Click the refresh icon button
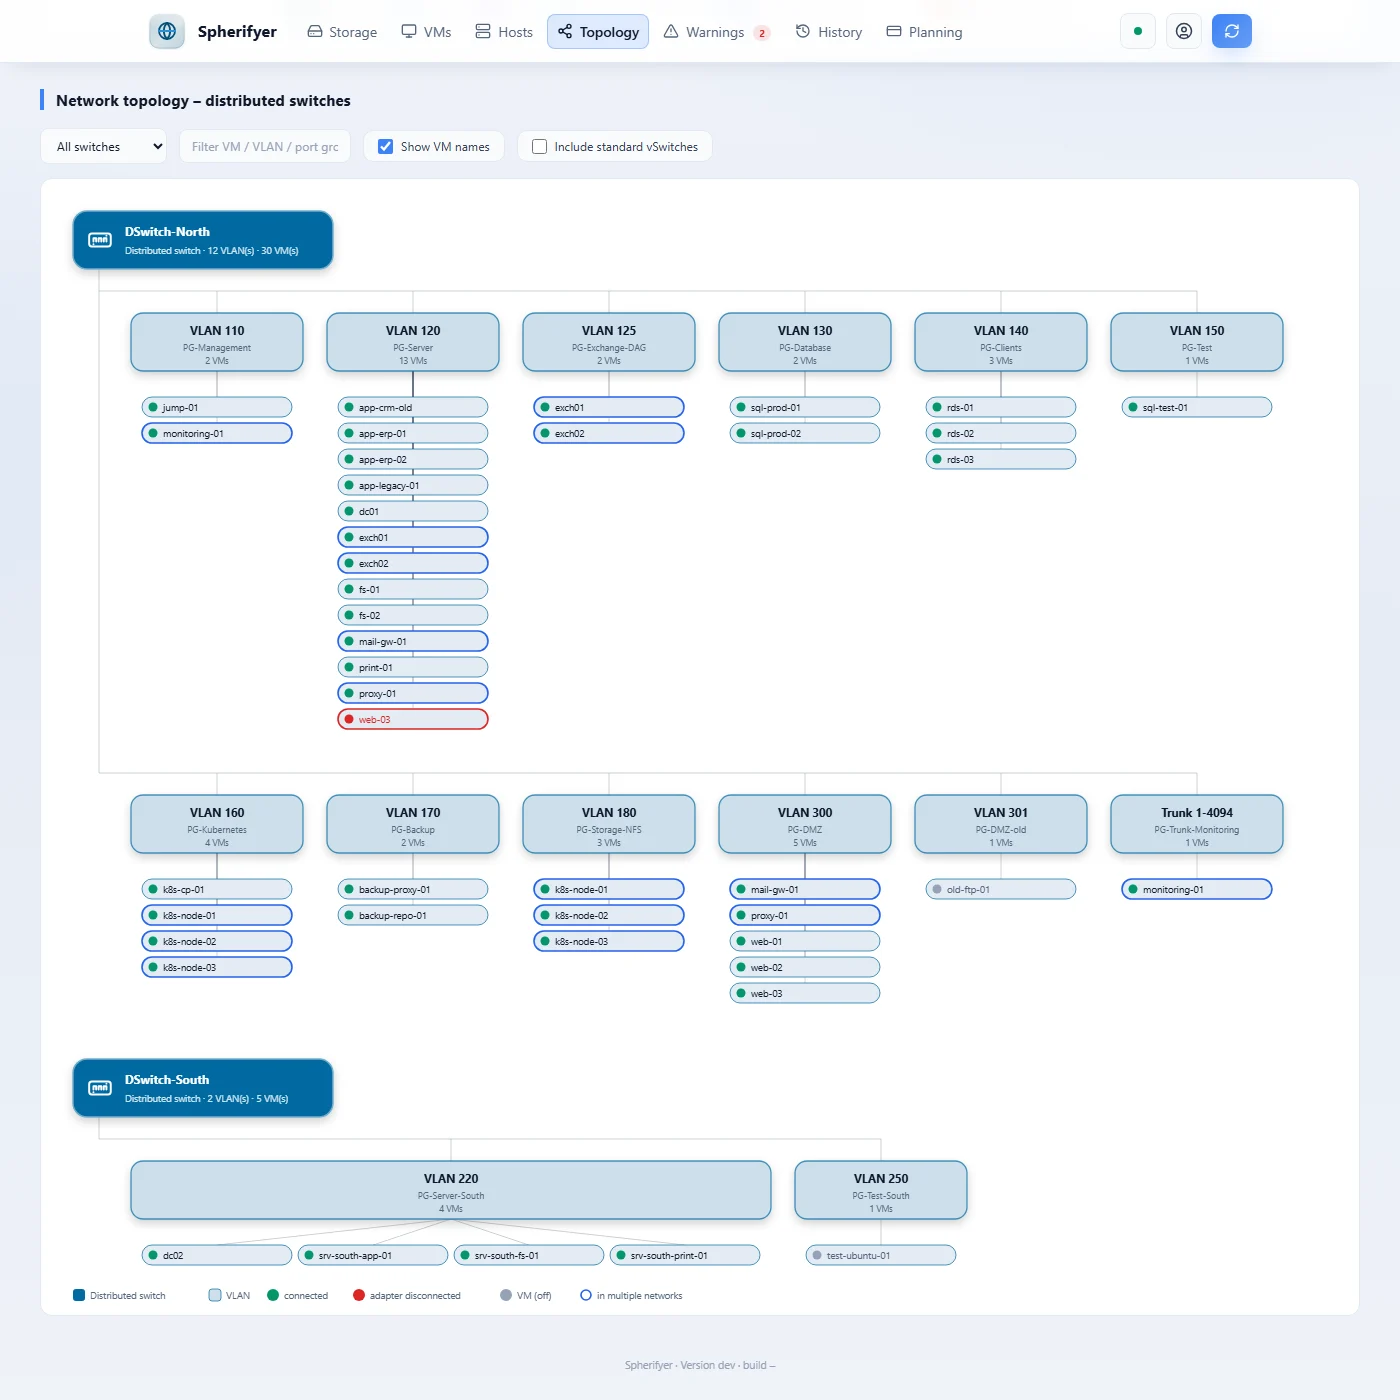Viewport: 1400px width, 1400px height. pos(1232,31)
